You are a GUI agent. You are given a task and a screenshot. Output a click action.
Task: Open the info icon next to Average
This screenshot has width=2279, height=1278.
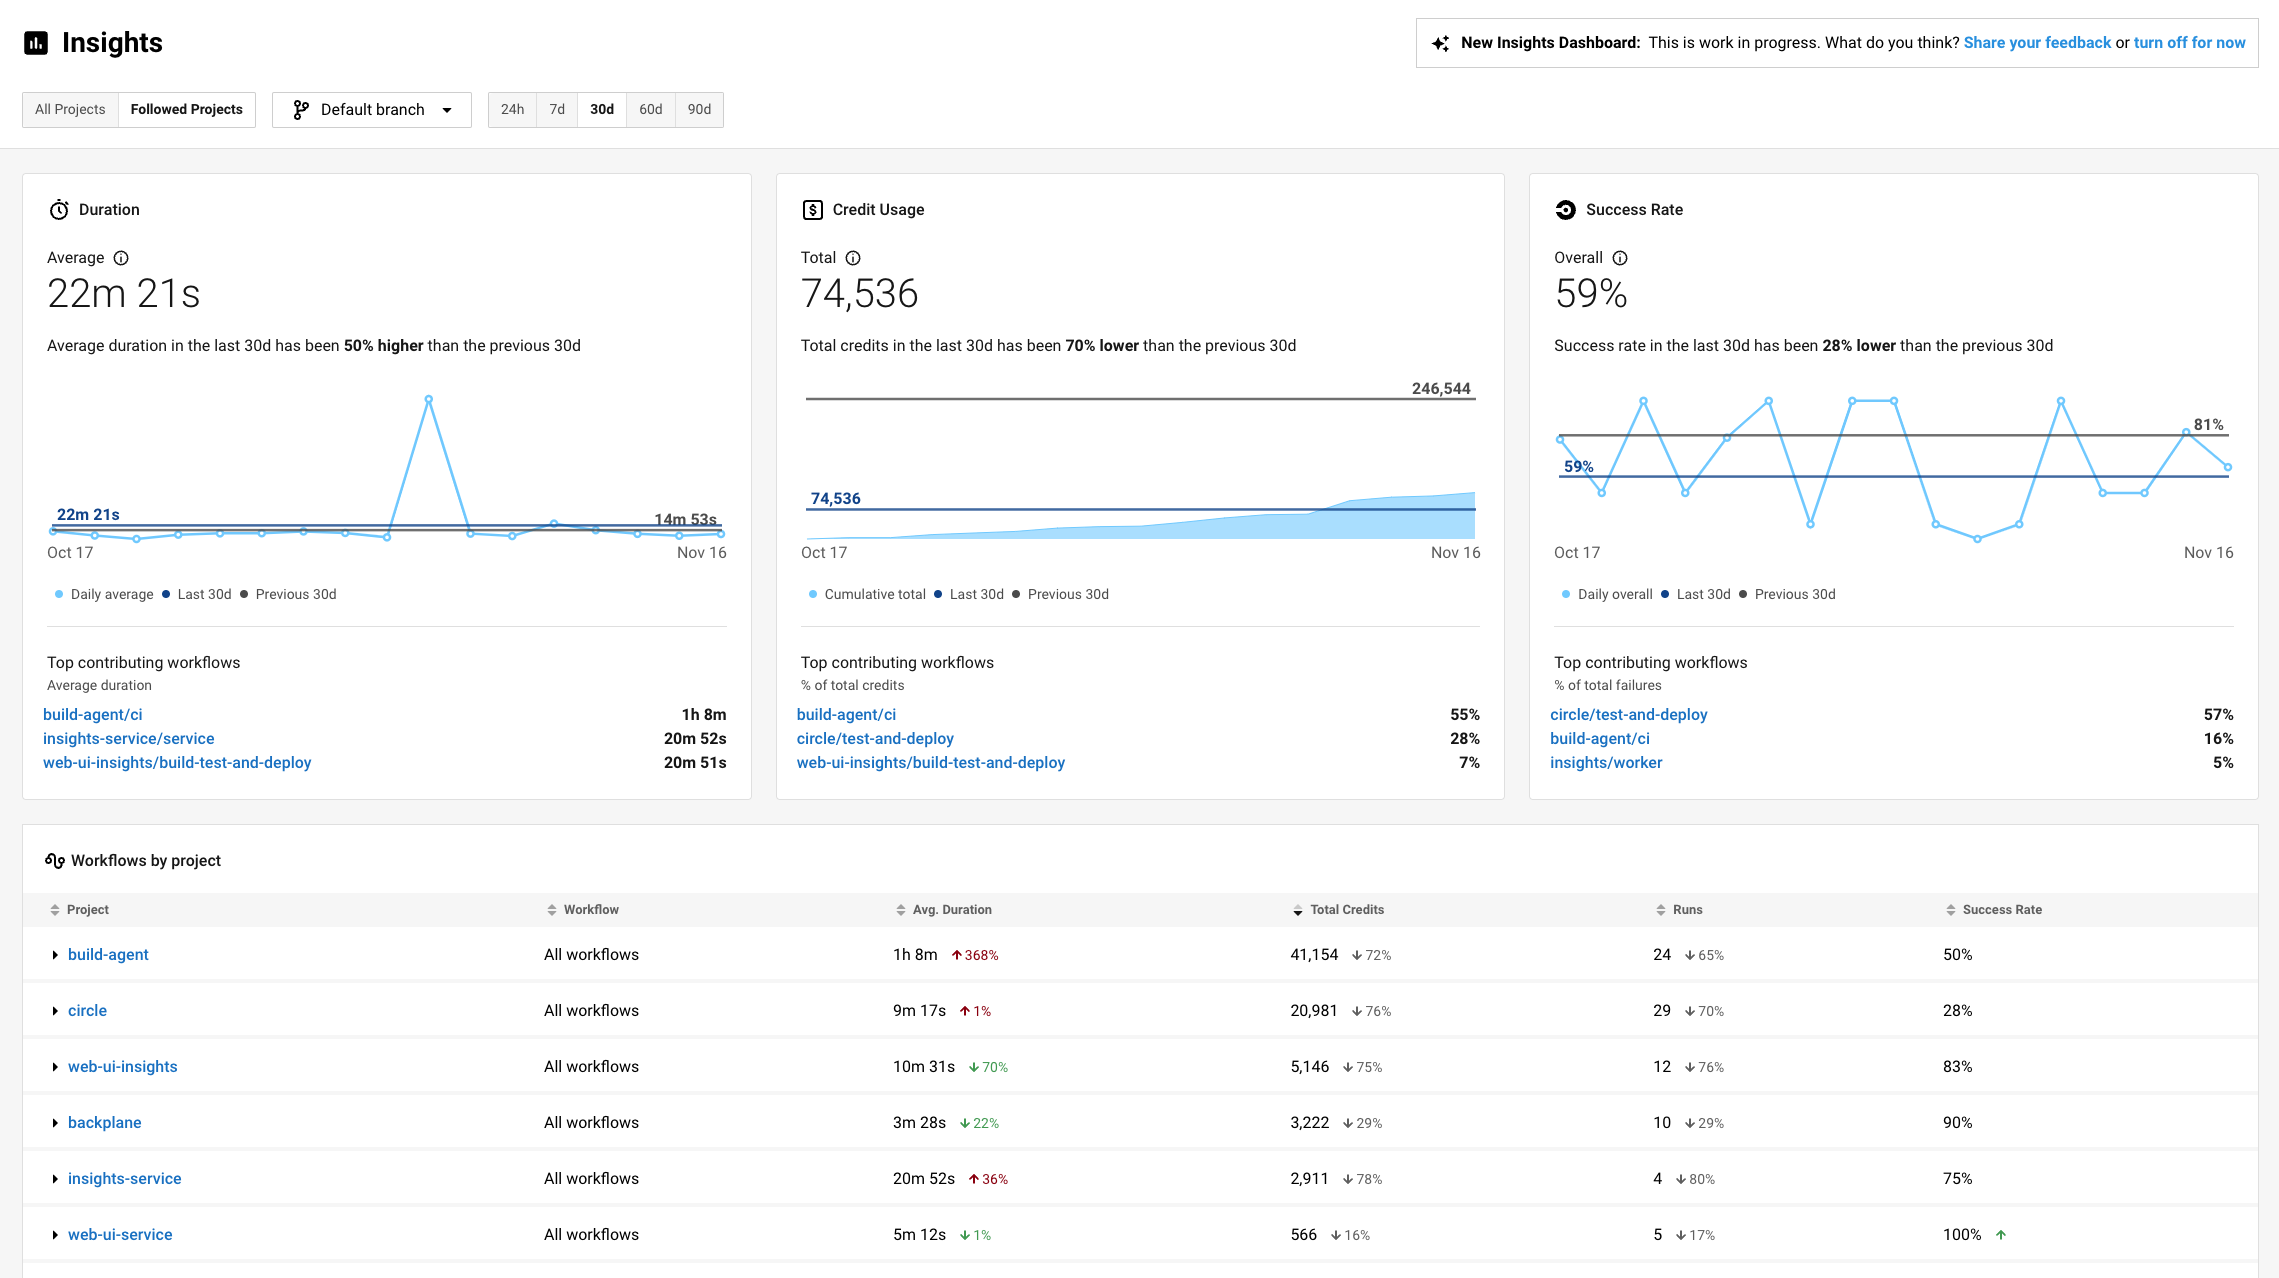click(x=121, y=258)
